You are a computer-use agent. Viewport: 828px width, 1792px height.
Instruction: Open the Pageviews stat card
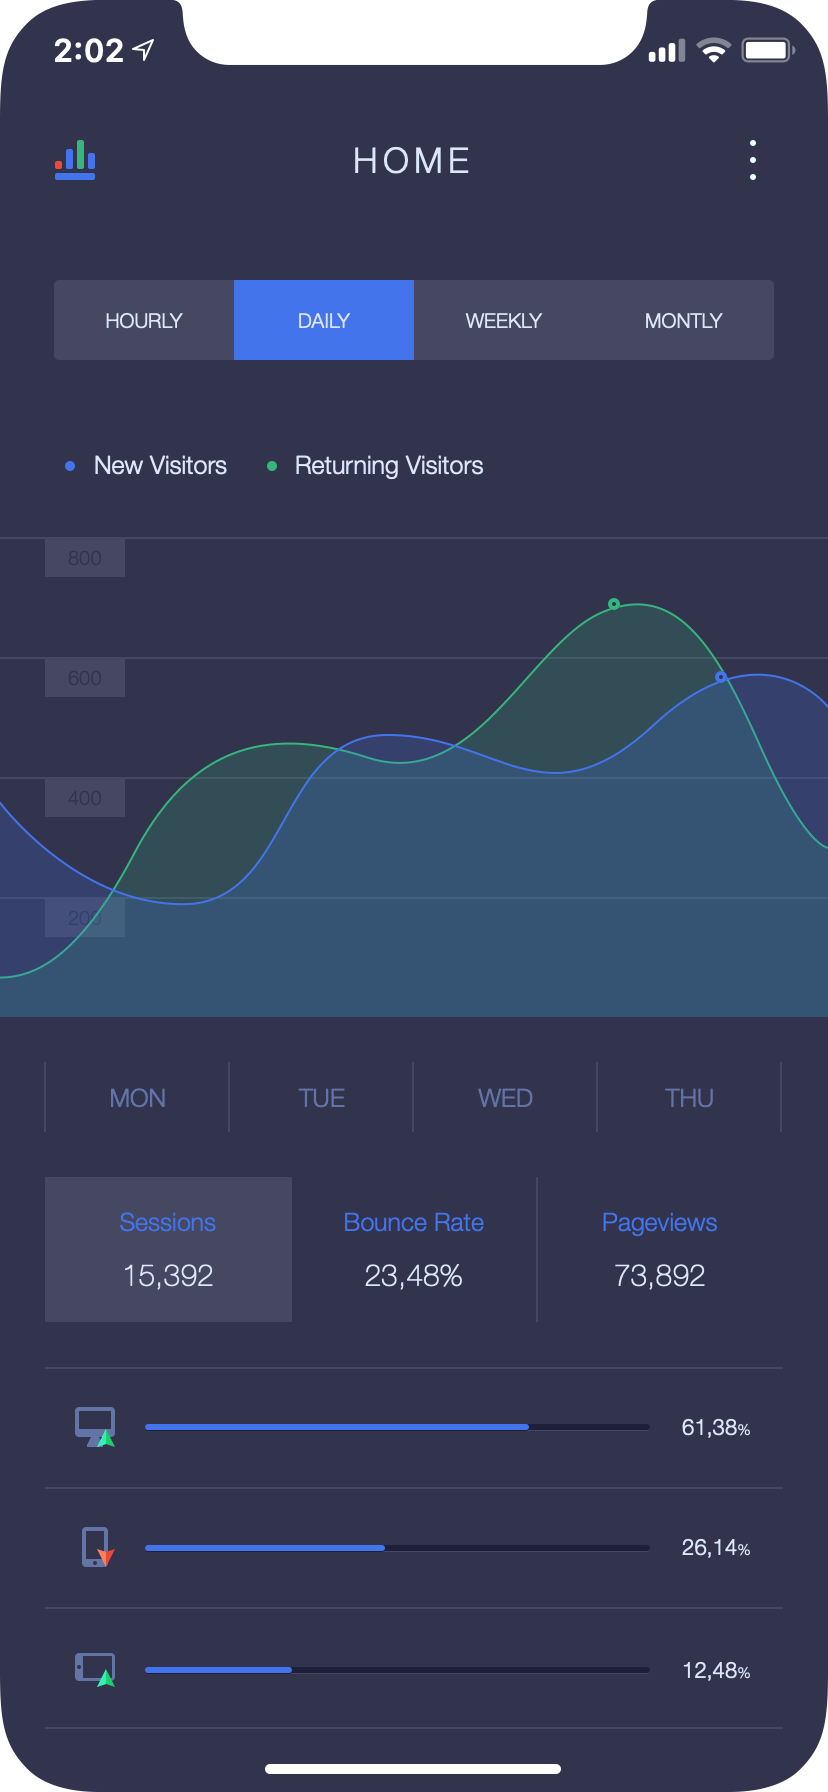(660, 1249)
